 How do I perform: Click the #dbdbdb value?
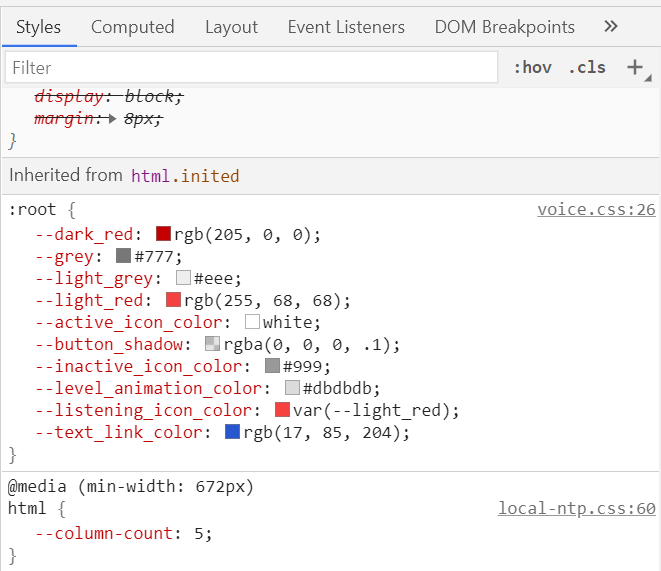[x=337, y=388]
